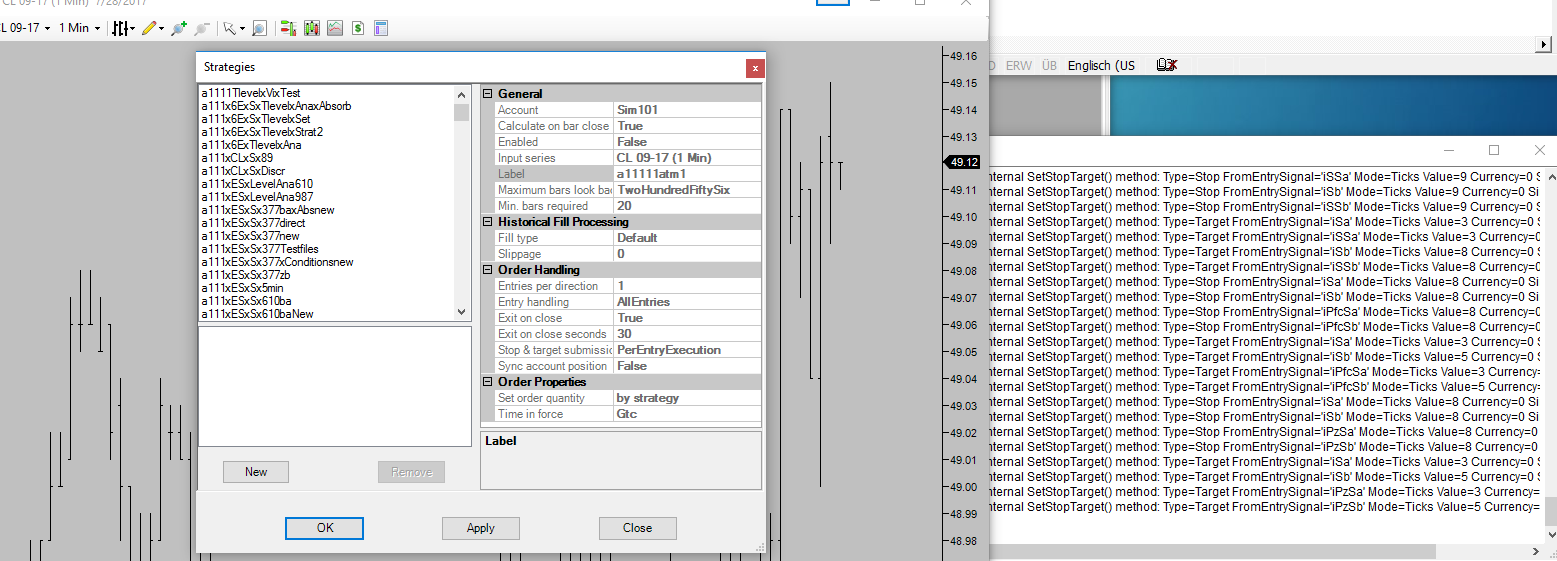Viewport: 1557px width, 561px height.
Task: Toggle Calculate on bar close True value
Action: point(687,126)
